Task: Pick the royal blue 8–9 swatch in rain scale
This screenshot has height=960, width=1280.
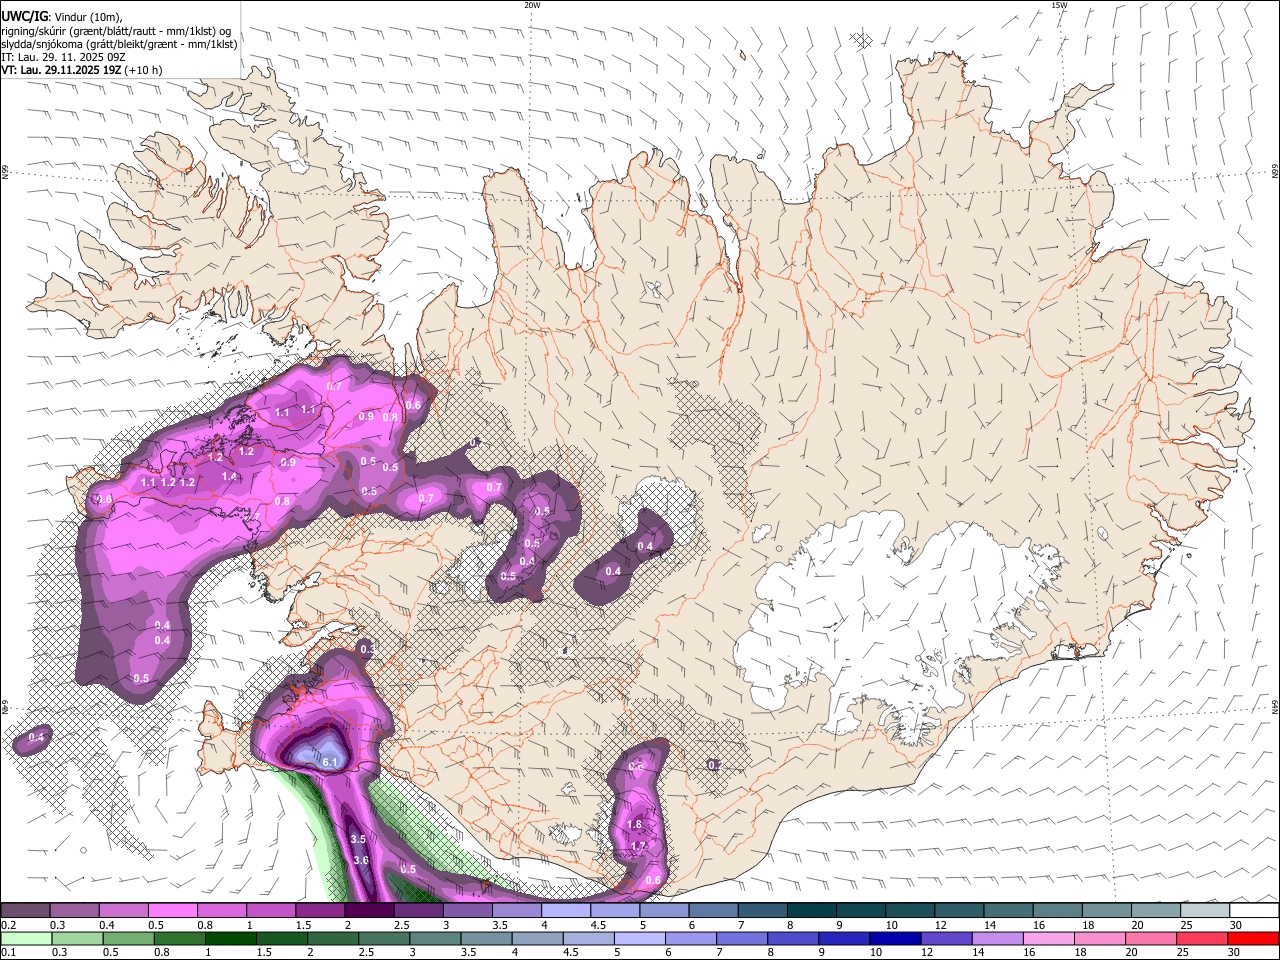Action: [x=791, y=939]
